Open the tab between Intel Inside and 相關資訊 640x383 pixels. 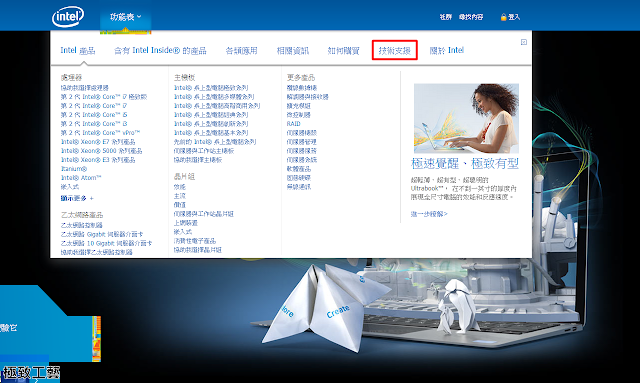[x=242, y=50]
